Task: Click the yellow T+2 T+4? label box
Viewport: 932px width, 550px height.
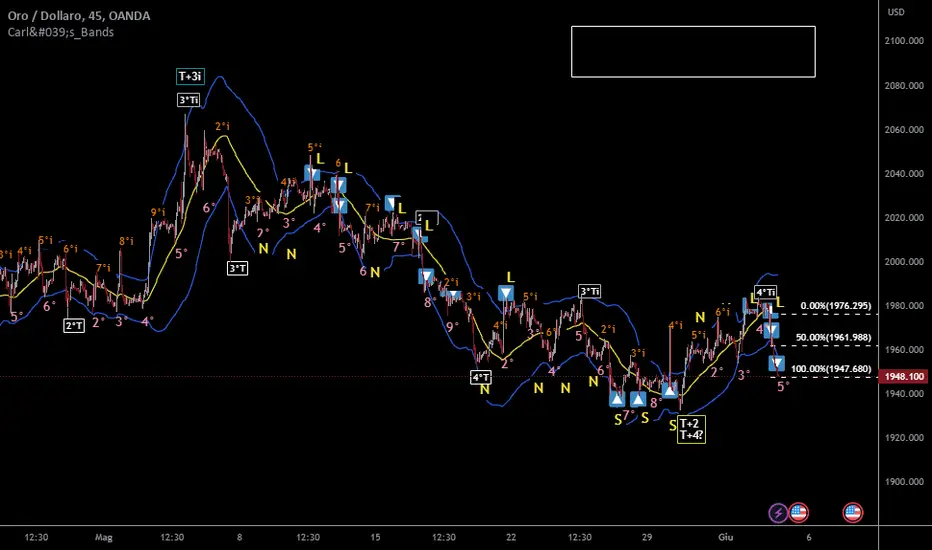Action: [x=691, y=429]
